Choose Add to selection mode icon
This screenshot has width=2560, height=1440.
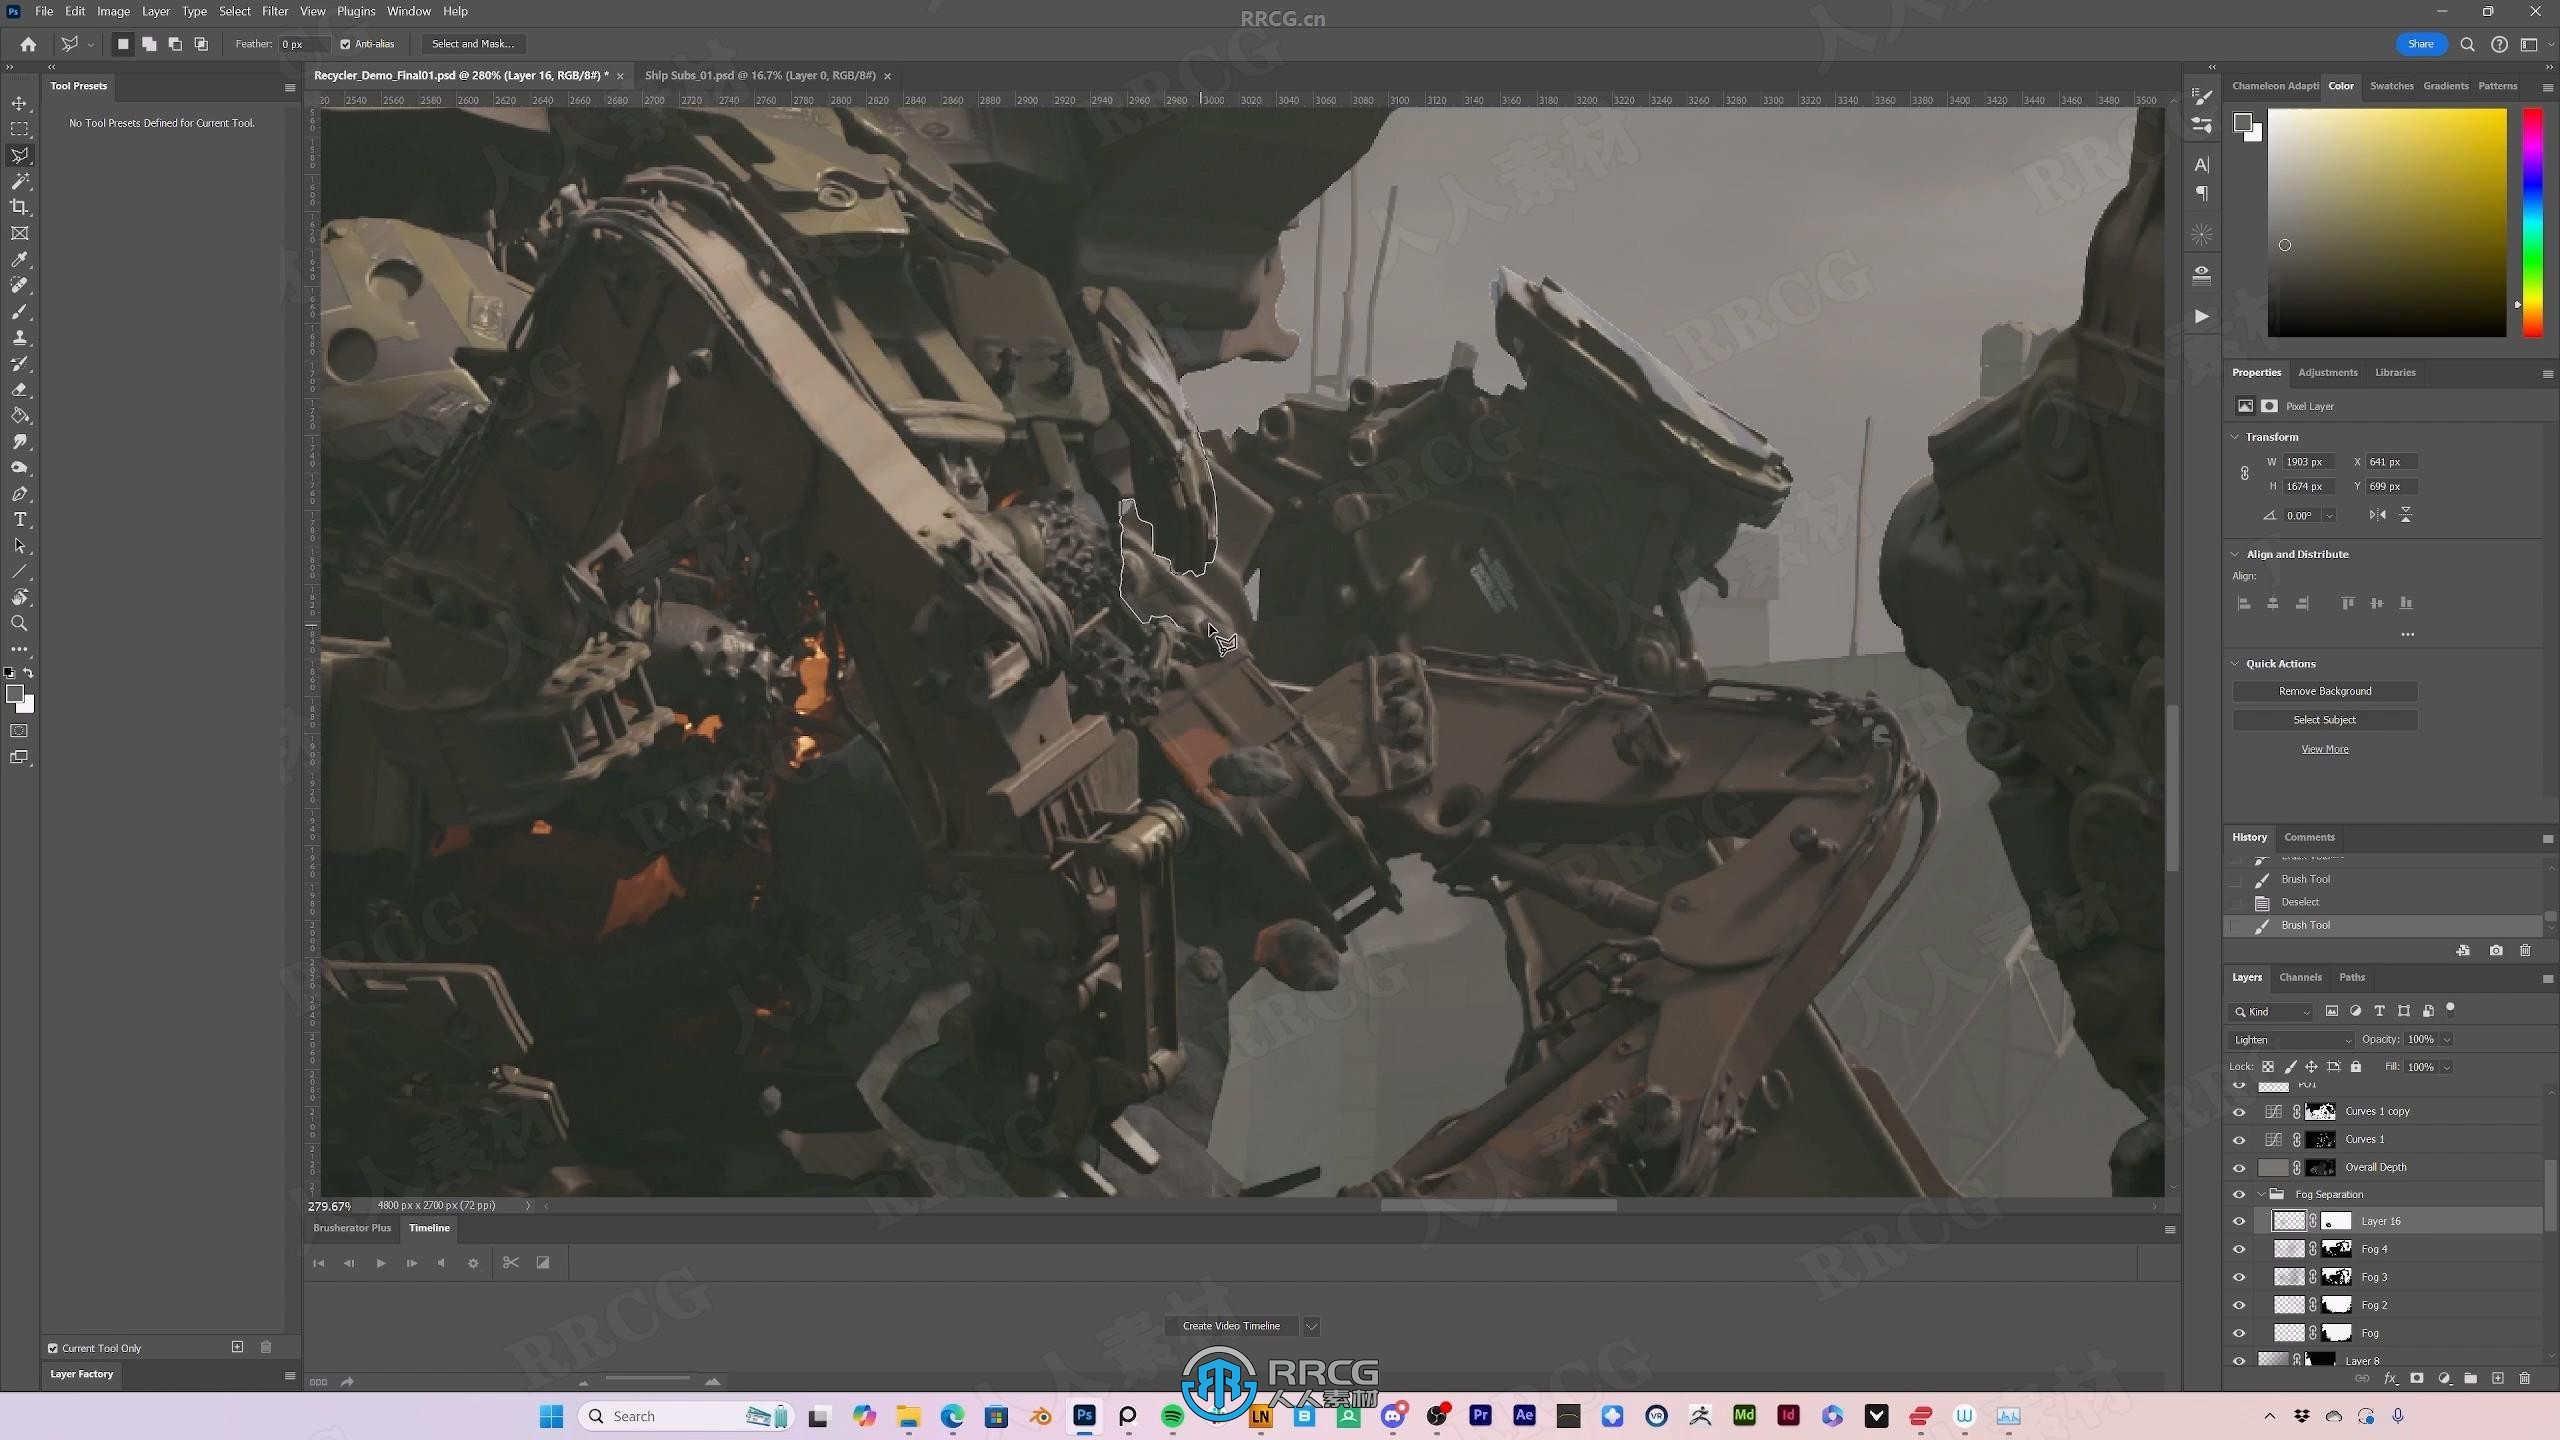149,44
